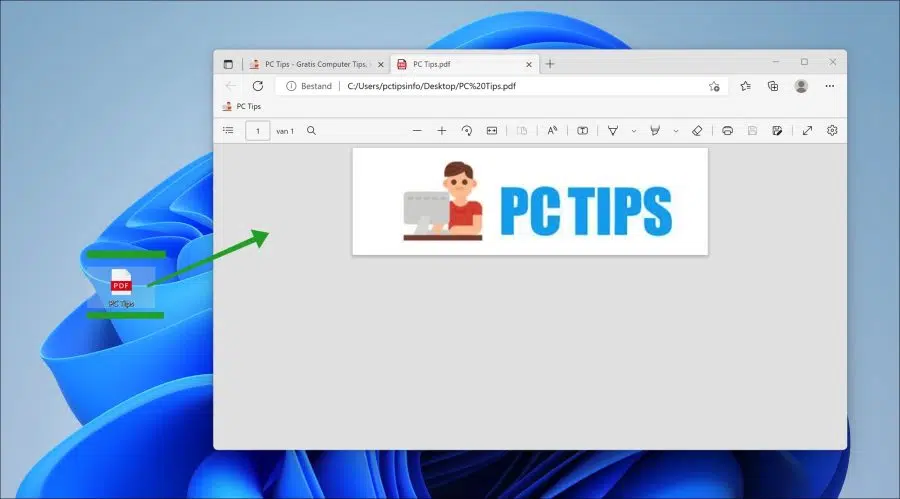Open a new browser tab
The image size is (900, 499).
click(x=550, y=64)
